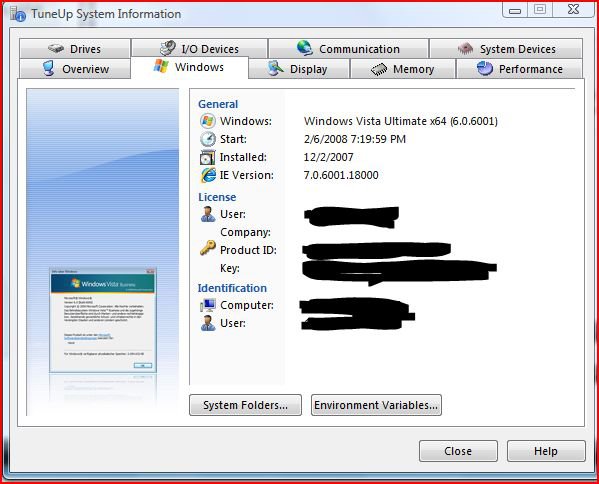Open Environment Variables dialog

[x=376, y=405]
